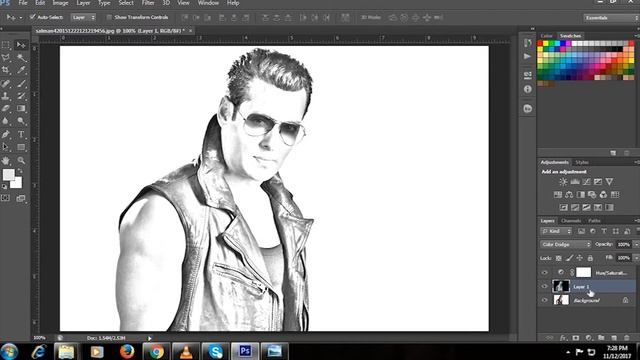Hide the Hue/Saturation adjustment layer

[544, 273]
